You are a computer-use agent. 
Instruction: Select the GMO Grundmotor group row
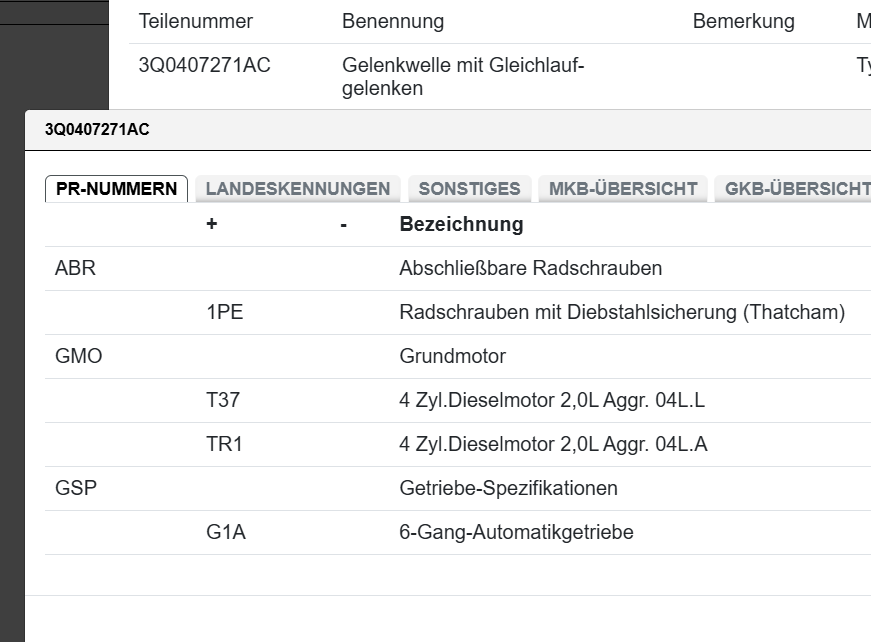79,356
